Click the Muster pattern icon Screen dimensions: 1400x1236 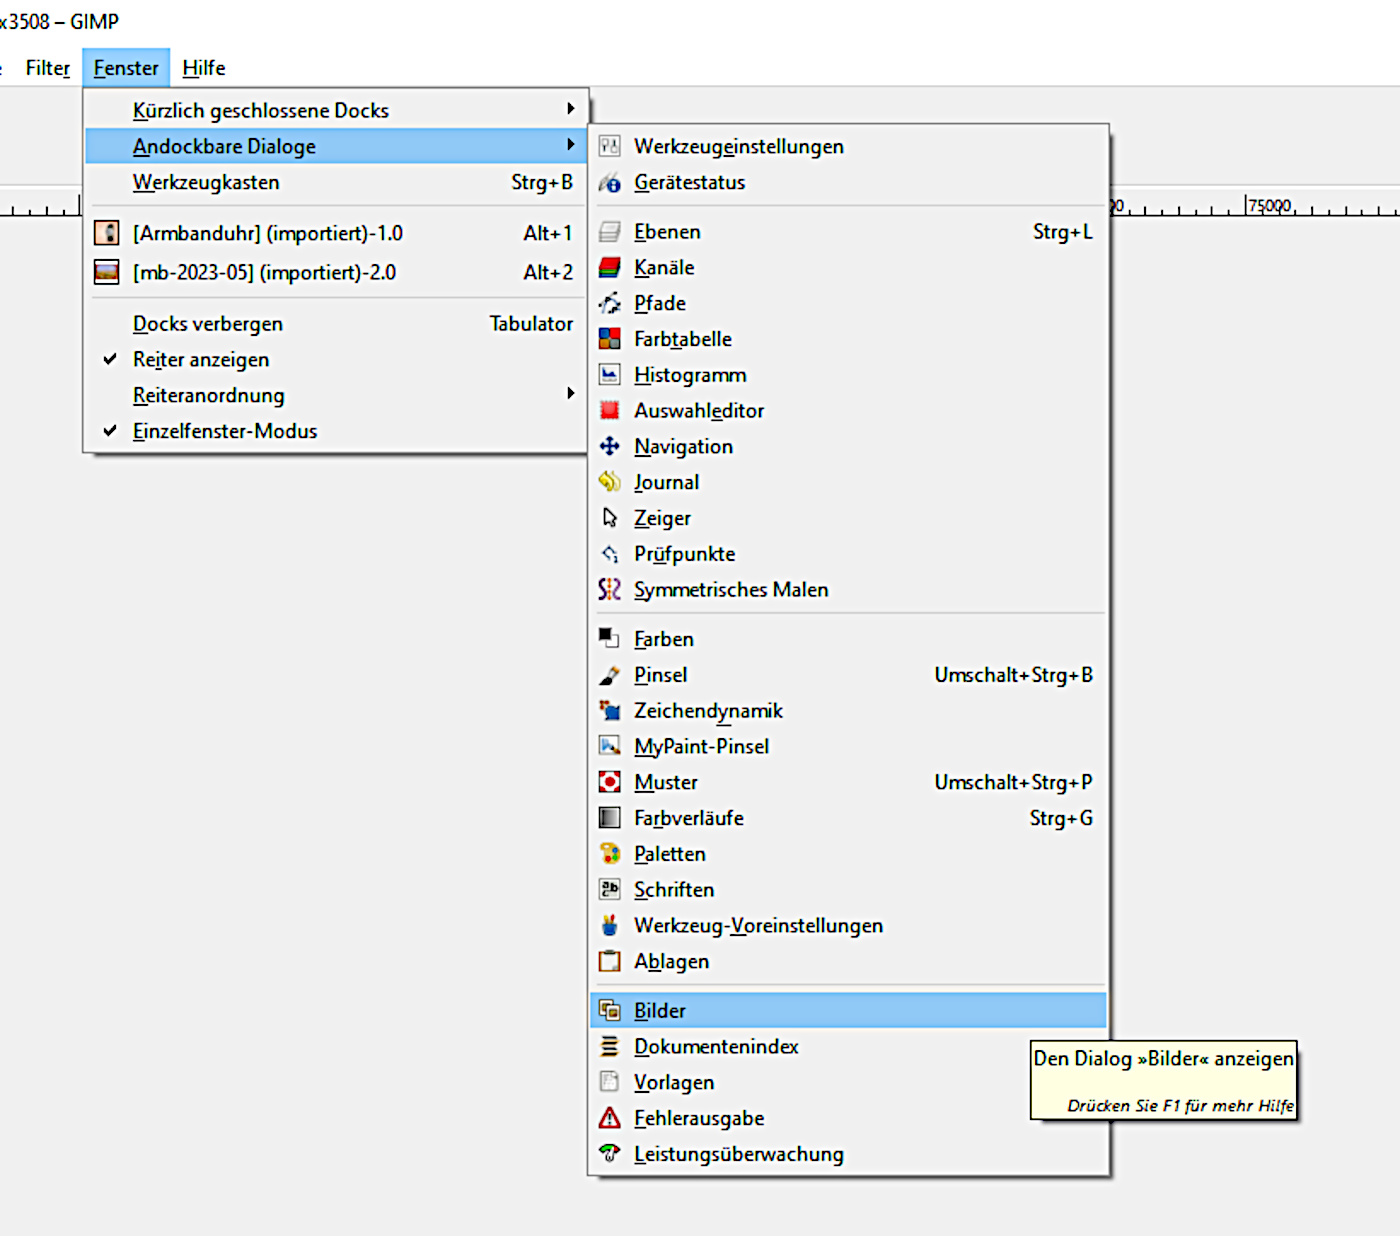tap(609, 782)
